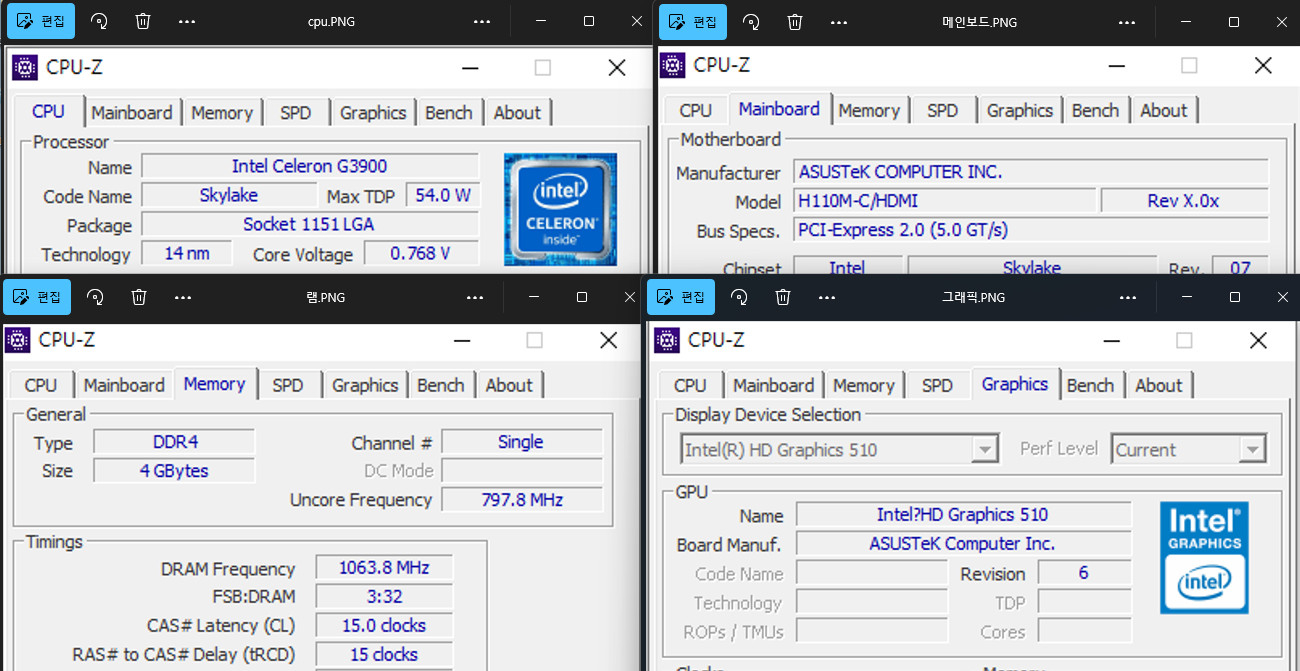Viewport: 1300px width, 671px height.
Task: Switch to the SPD tab in the cpu window
Action: click(295, 112)
